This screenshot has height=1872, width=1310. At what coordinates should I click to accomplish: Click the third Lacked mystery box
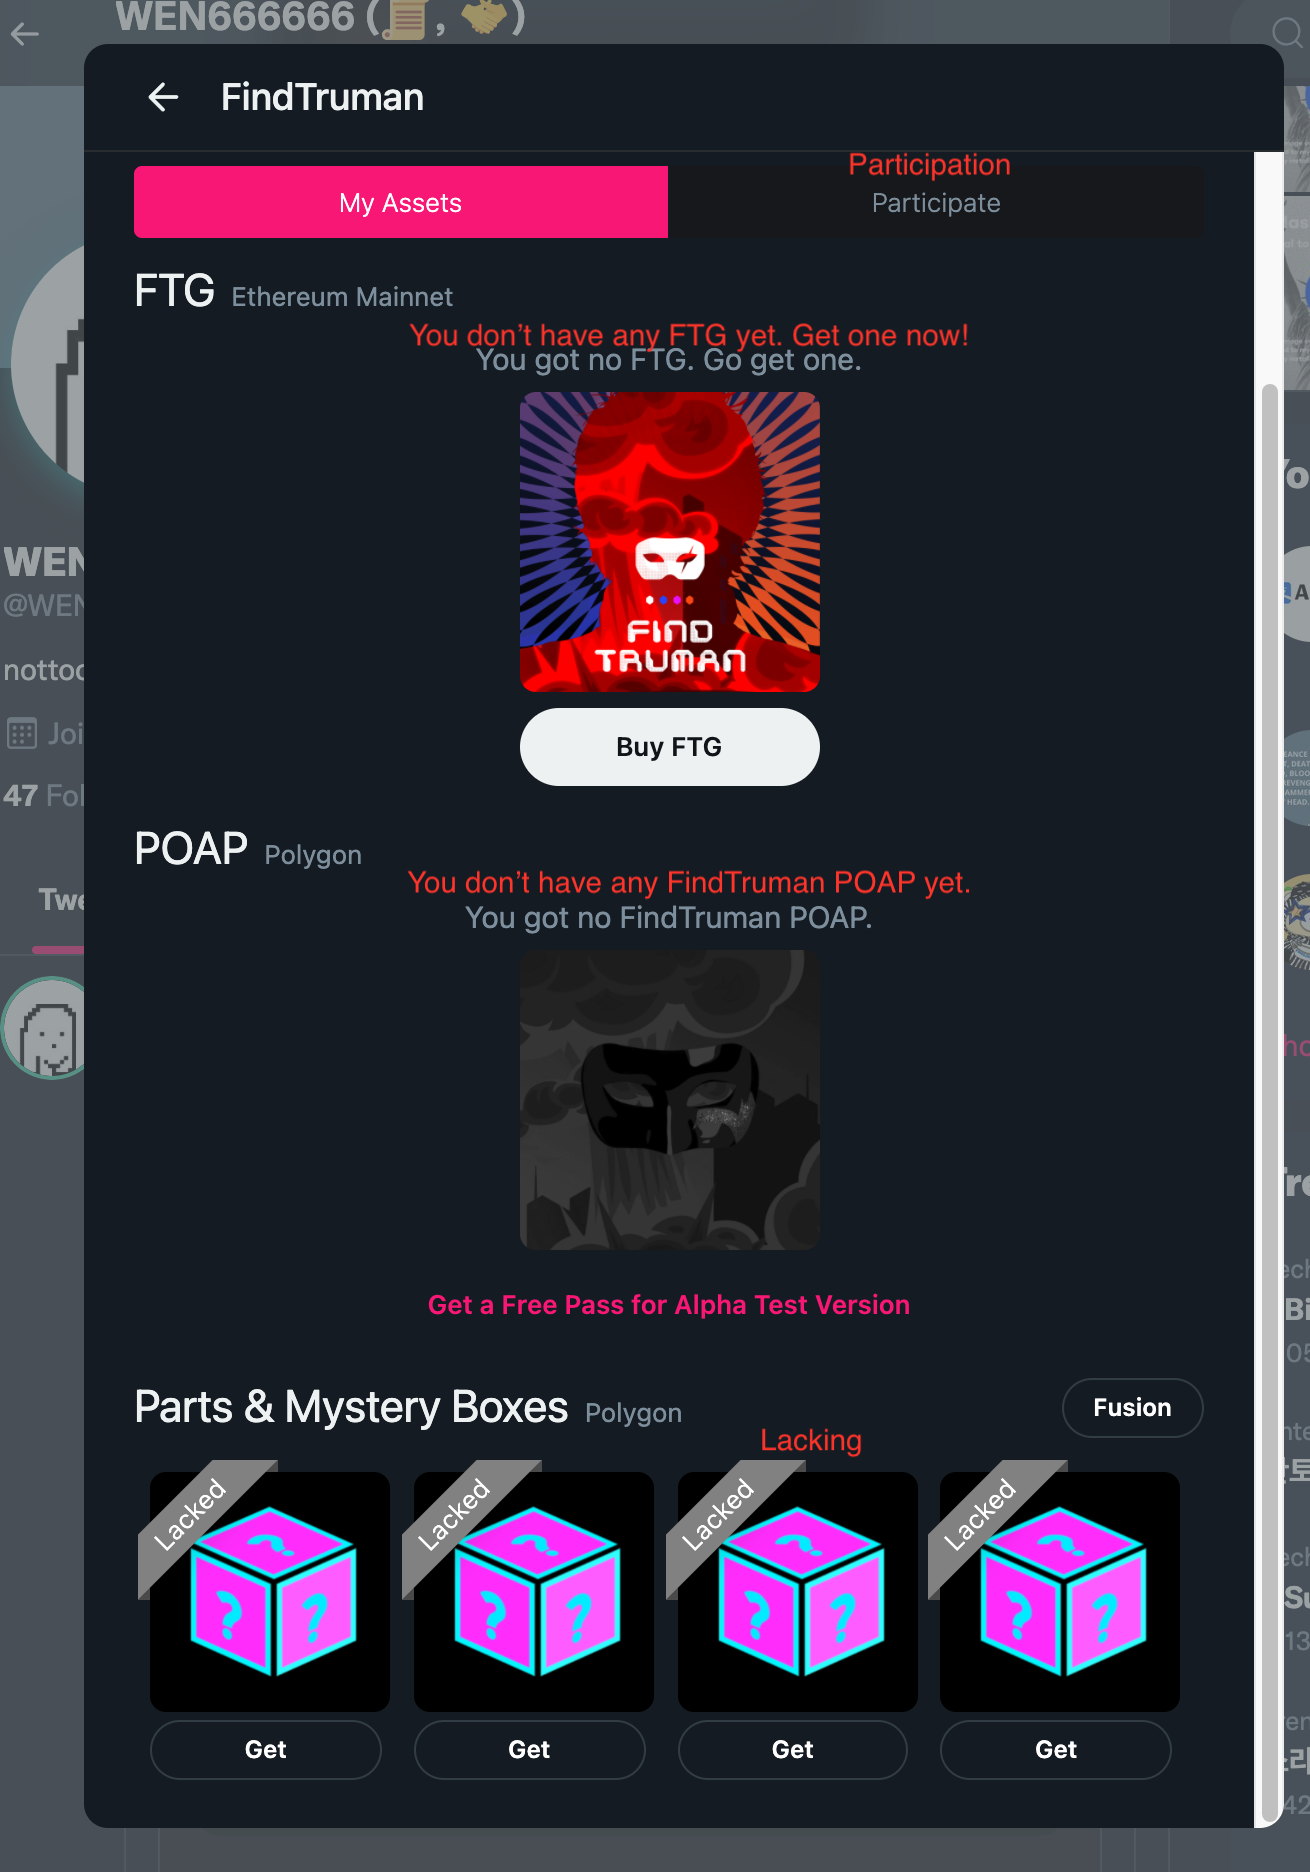tap(798, 1591)
